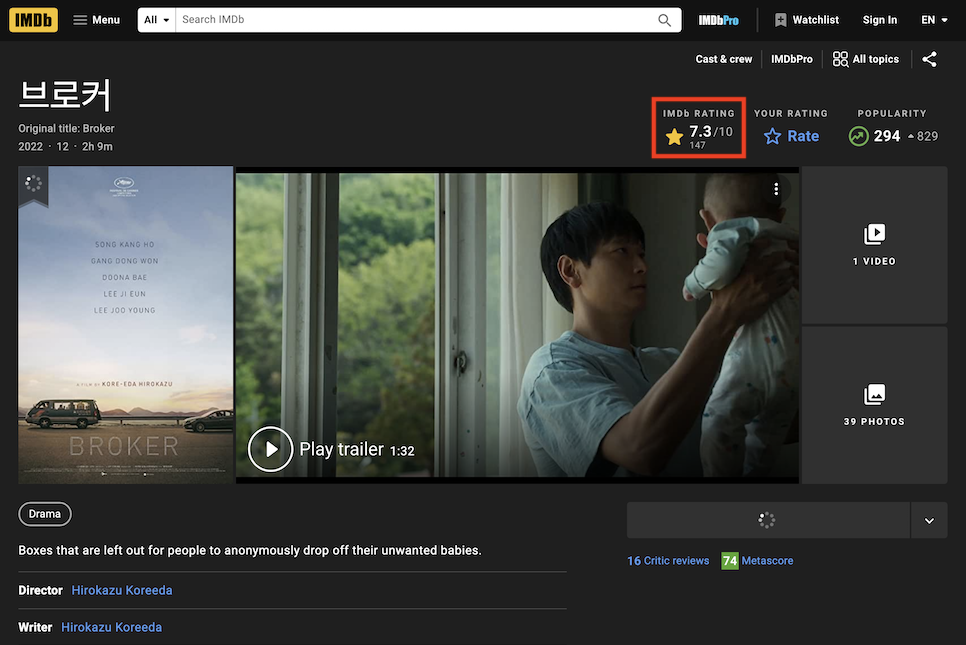966x645 pixels.
Task: Click the share icon
Action: click(x=930, y=59)
